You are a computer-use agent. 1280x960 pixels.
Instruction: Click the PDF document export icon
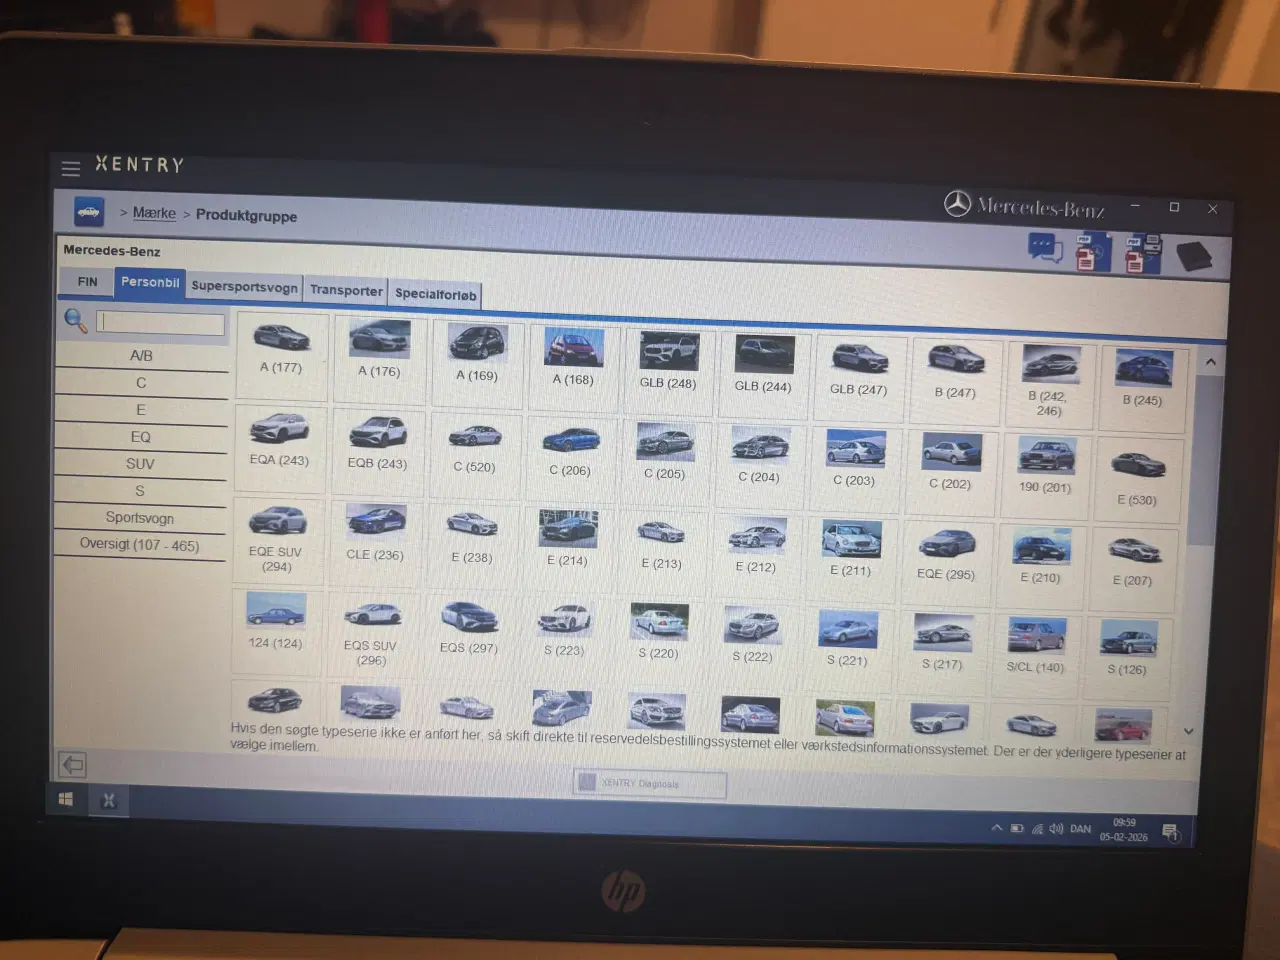click(x=1092, y=252)
